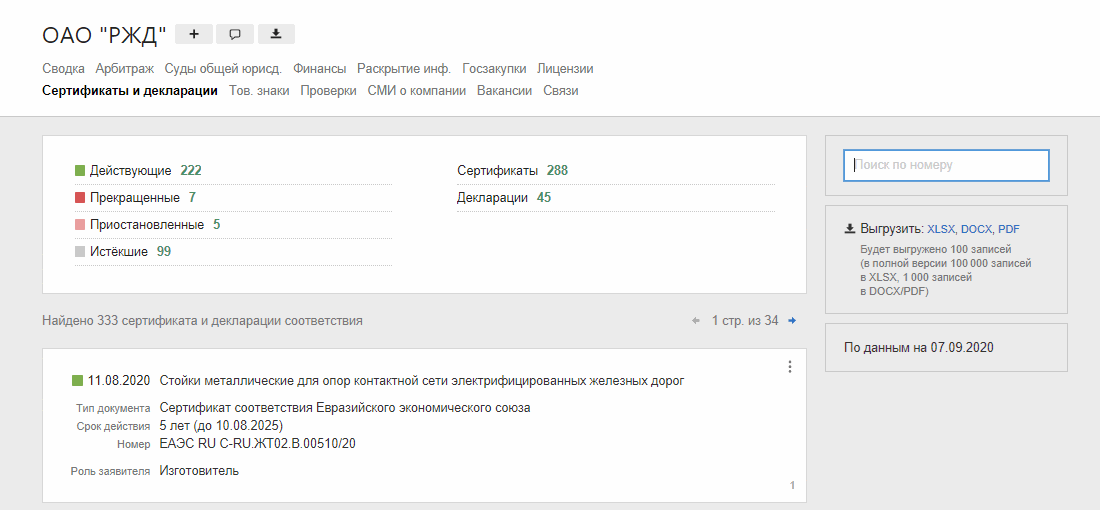Click the download icon next to company name

(276, 34)
